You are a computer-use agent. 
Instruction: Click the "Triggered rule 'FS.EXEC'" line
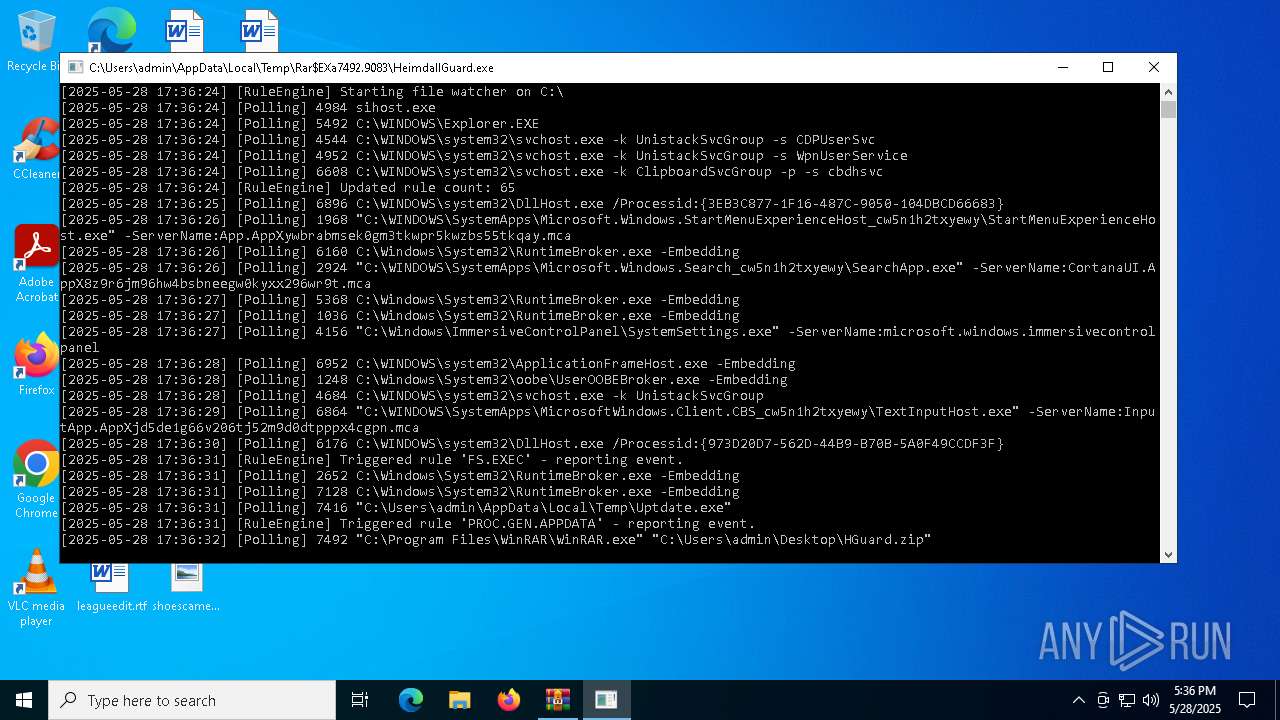[372, 460]
